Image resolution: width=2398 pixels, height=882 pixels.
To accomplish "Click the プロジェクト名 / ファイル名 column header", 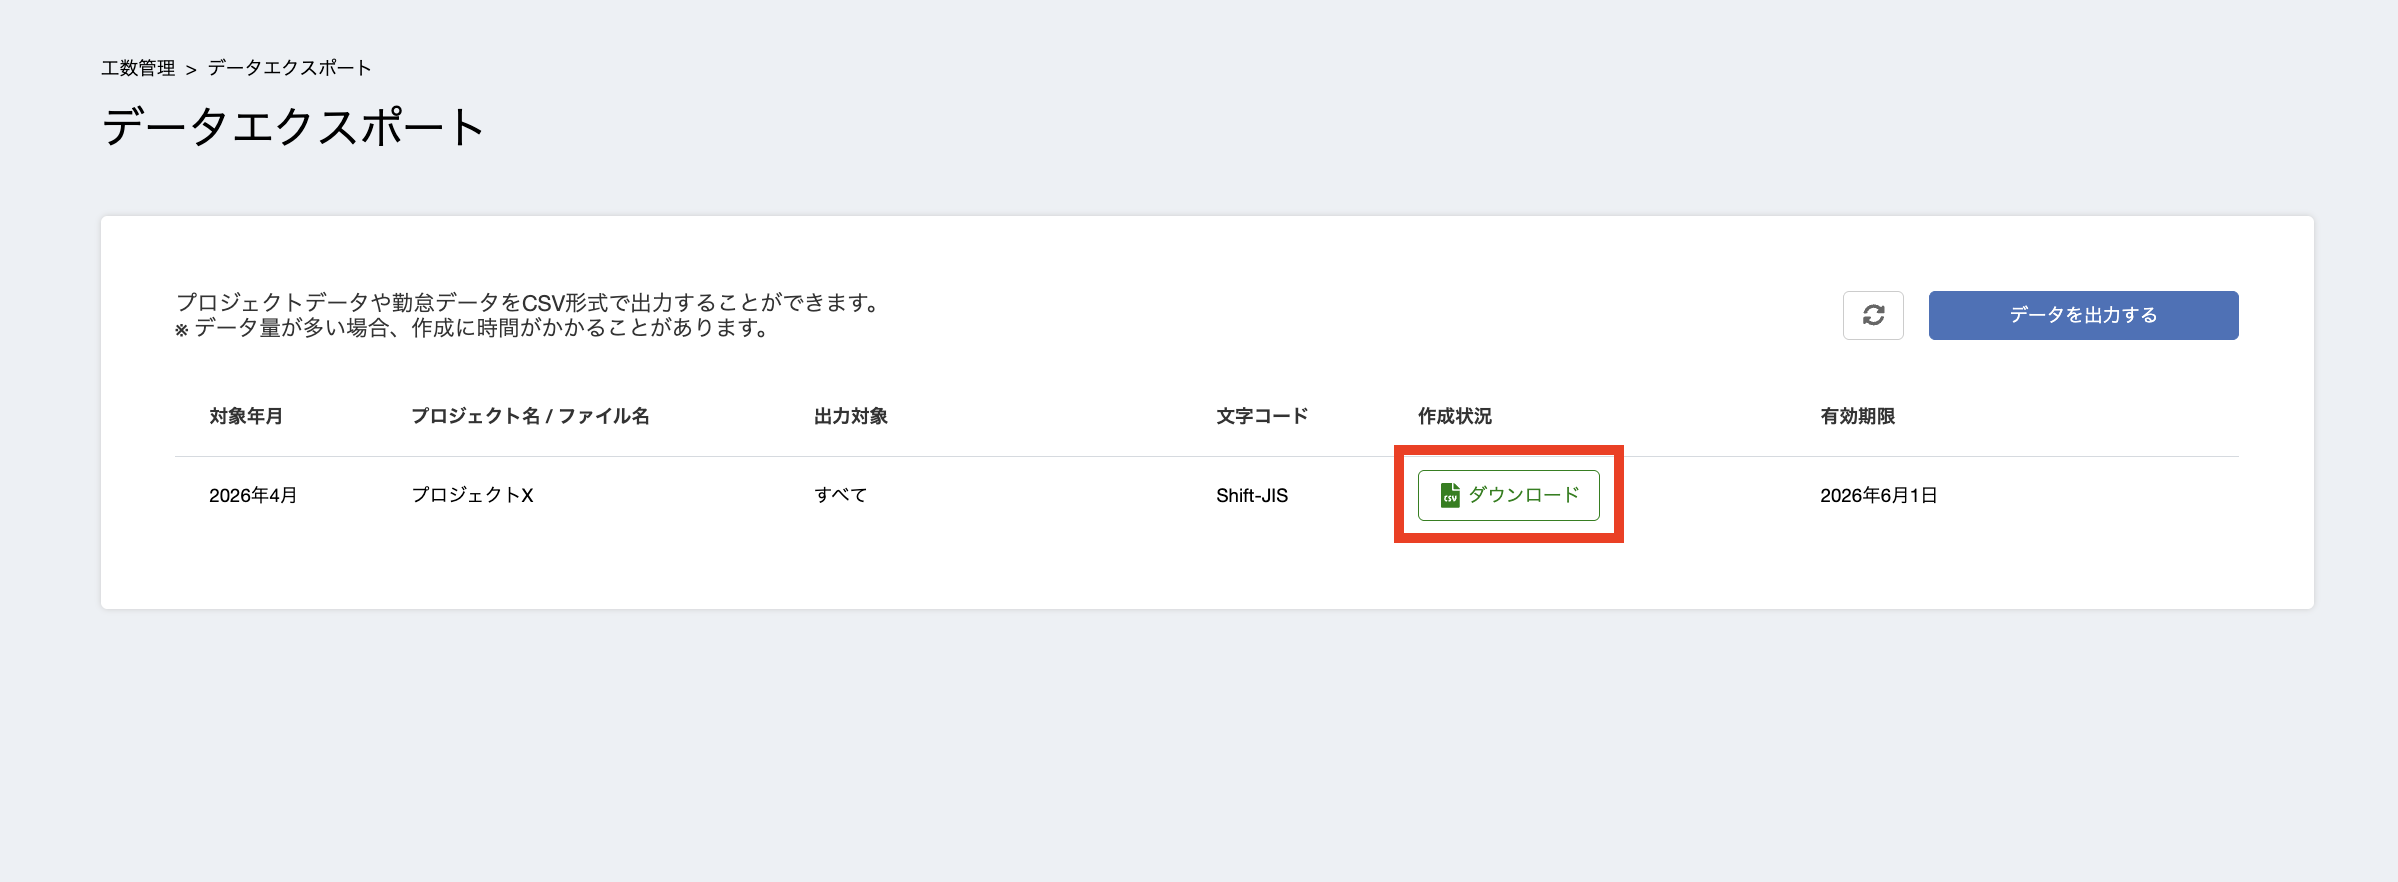I will pos(530,416).
